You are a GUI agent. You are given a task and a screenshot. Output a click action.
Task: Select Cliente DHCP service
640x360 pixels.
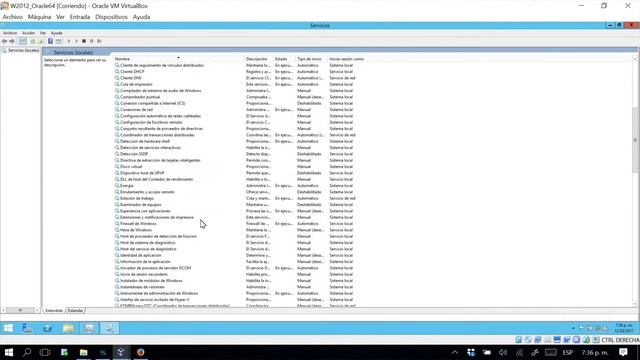132,71
